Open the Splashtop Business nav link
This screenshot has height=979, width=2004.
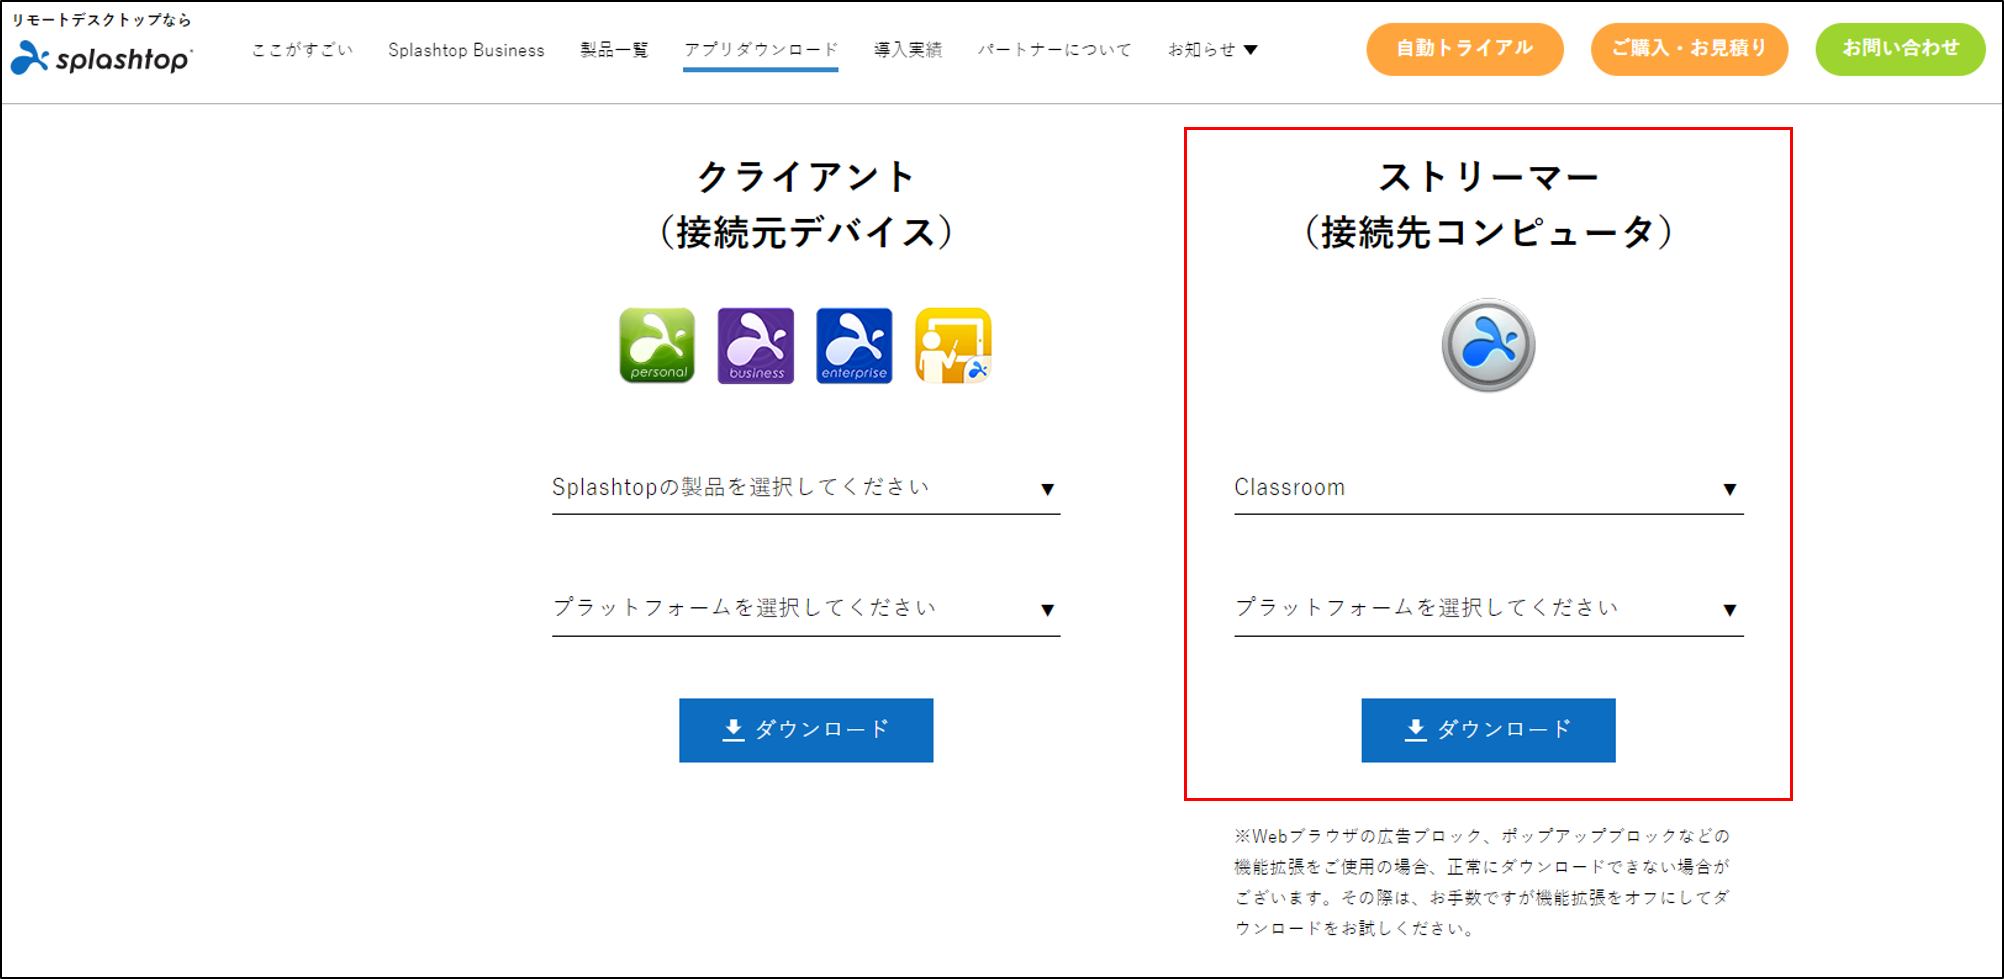(466, 50)
